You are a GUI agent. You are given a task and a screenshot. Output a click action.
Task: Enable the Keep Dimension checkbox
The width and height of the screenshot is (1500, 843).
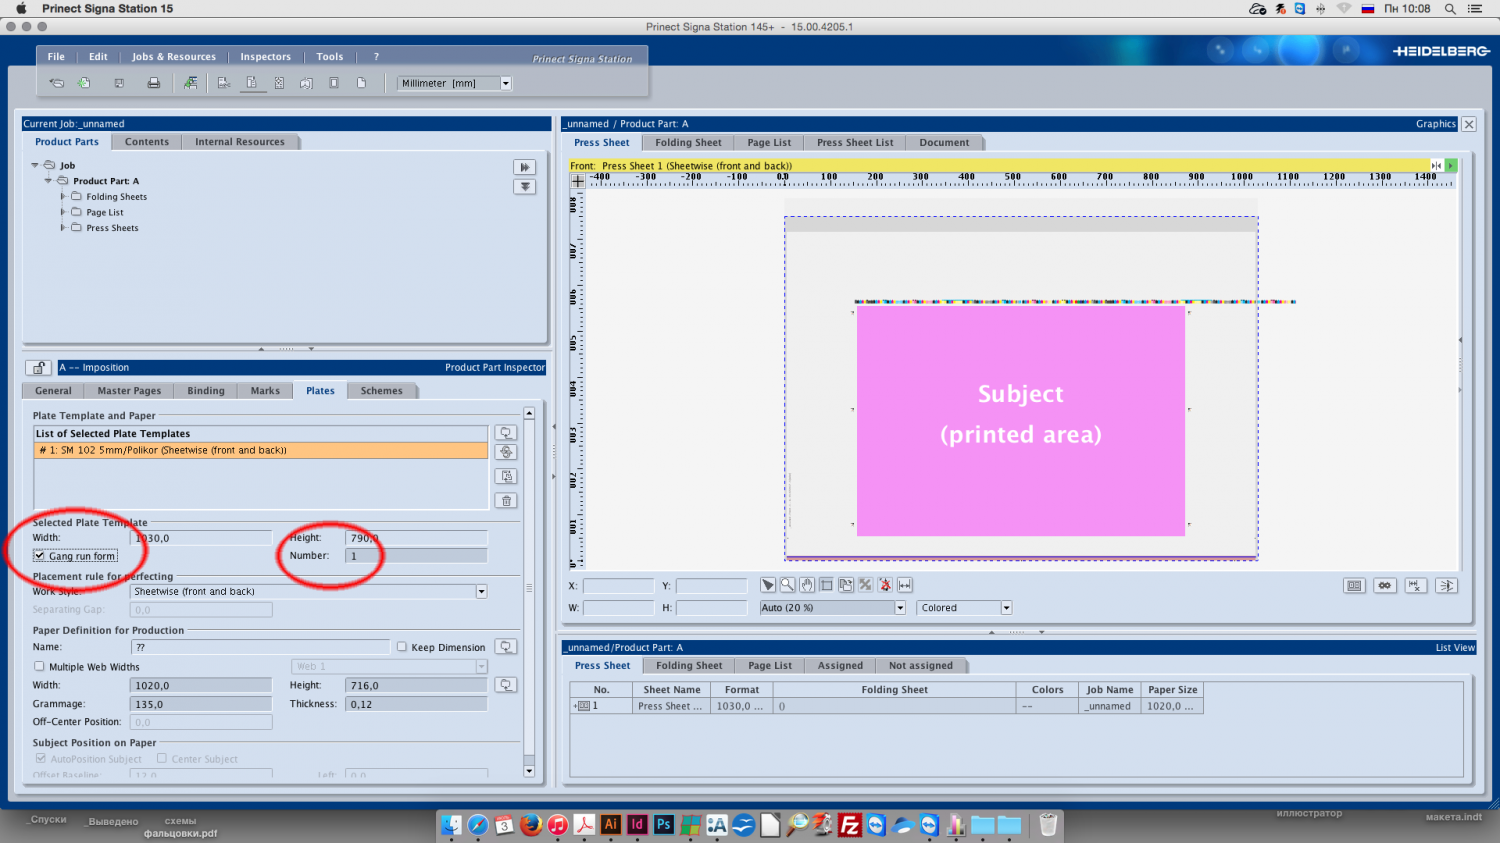(x=402, y=647)
